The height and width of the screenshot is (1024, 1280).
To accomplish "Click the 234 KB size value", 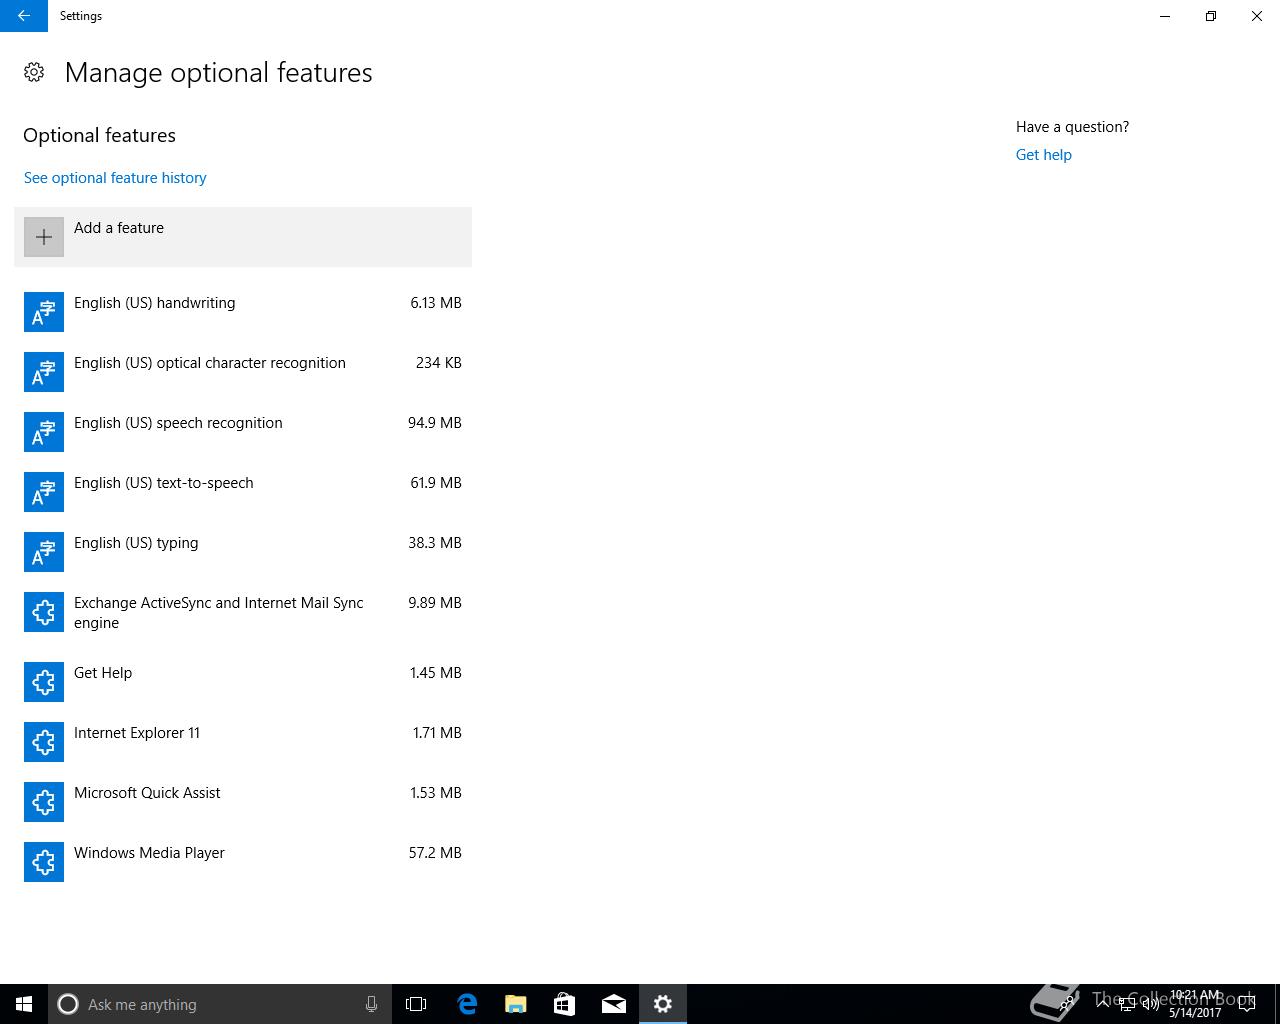I will (x=439, y=363).
